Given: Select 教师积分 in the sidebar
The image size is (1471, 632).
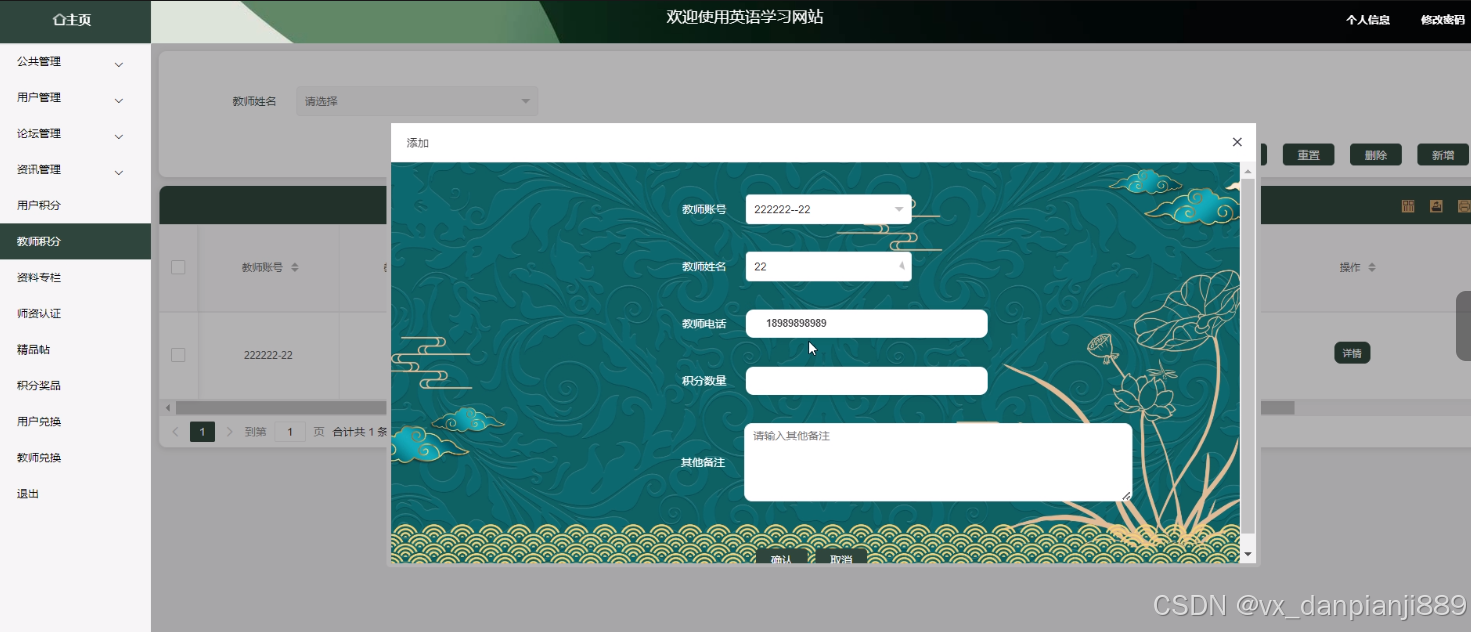Looking at the screenshot, I should pyautogui.click(x=75, y=241).
